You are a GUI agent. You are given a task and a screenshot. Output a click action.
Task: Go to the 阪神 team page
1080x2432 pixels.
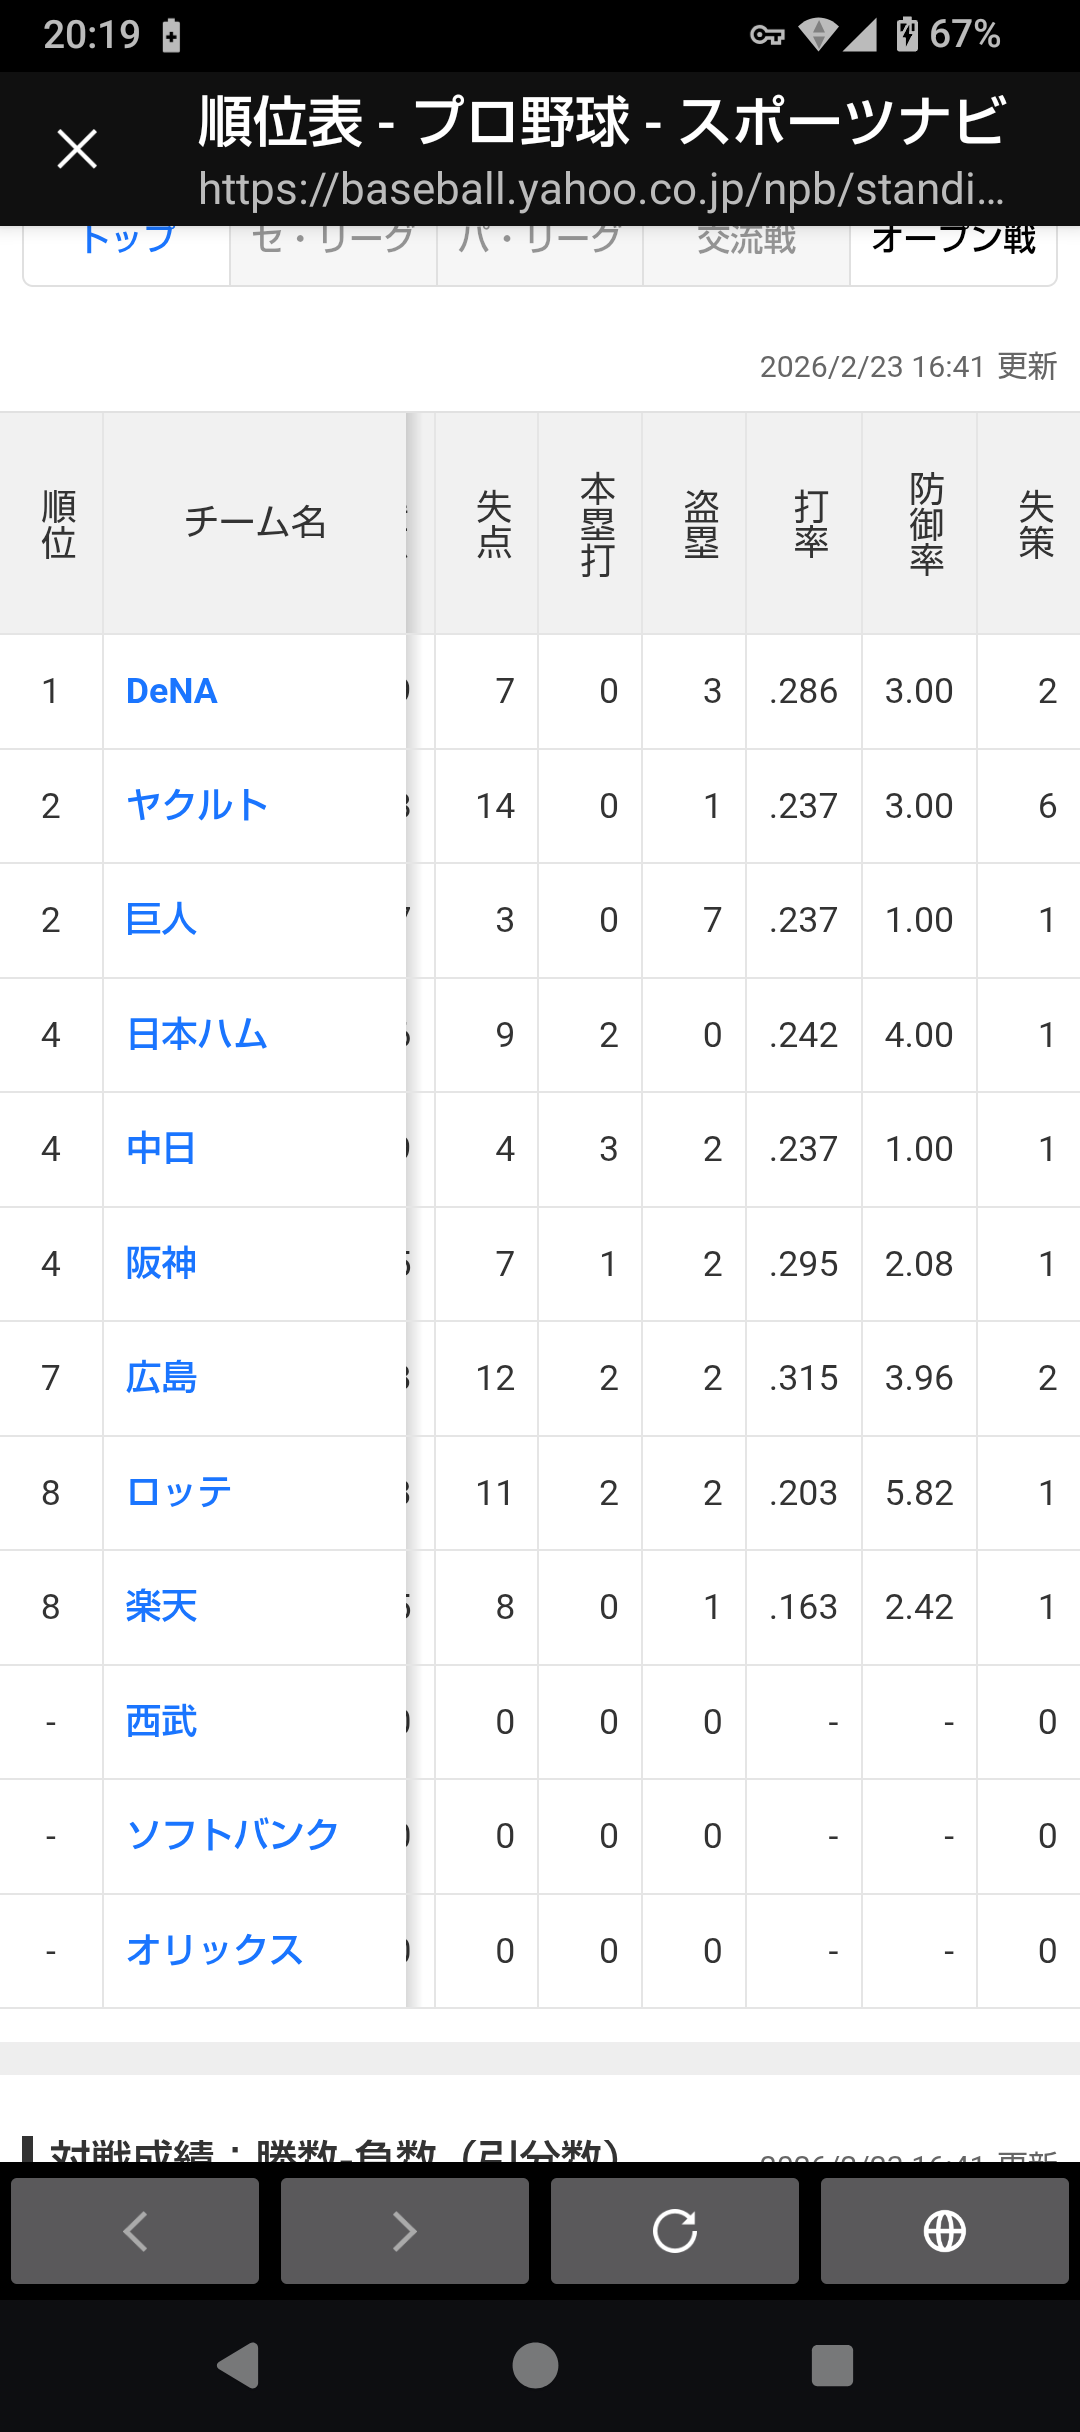161,1264
